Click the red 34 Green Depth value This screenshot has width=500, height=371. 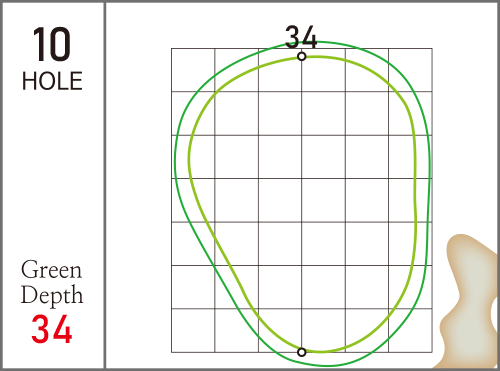click(52, 329)
